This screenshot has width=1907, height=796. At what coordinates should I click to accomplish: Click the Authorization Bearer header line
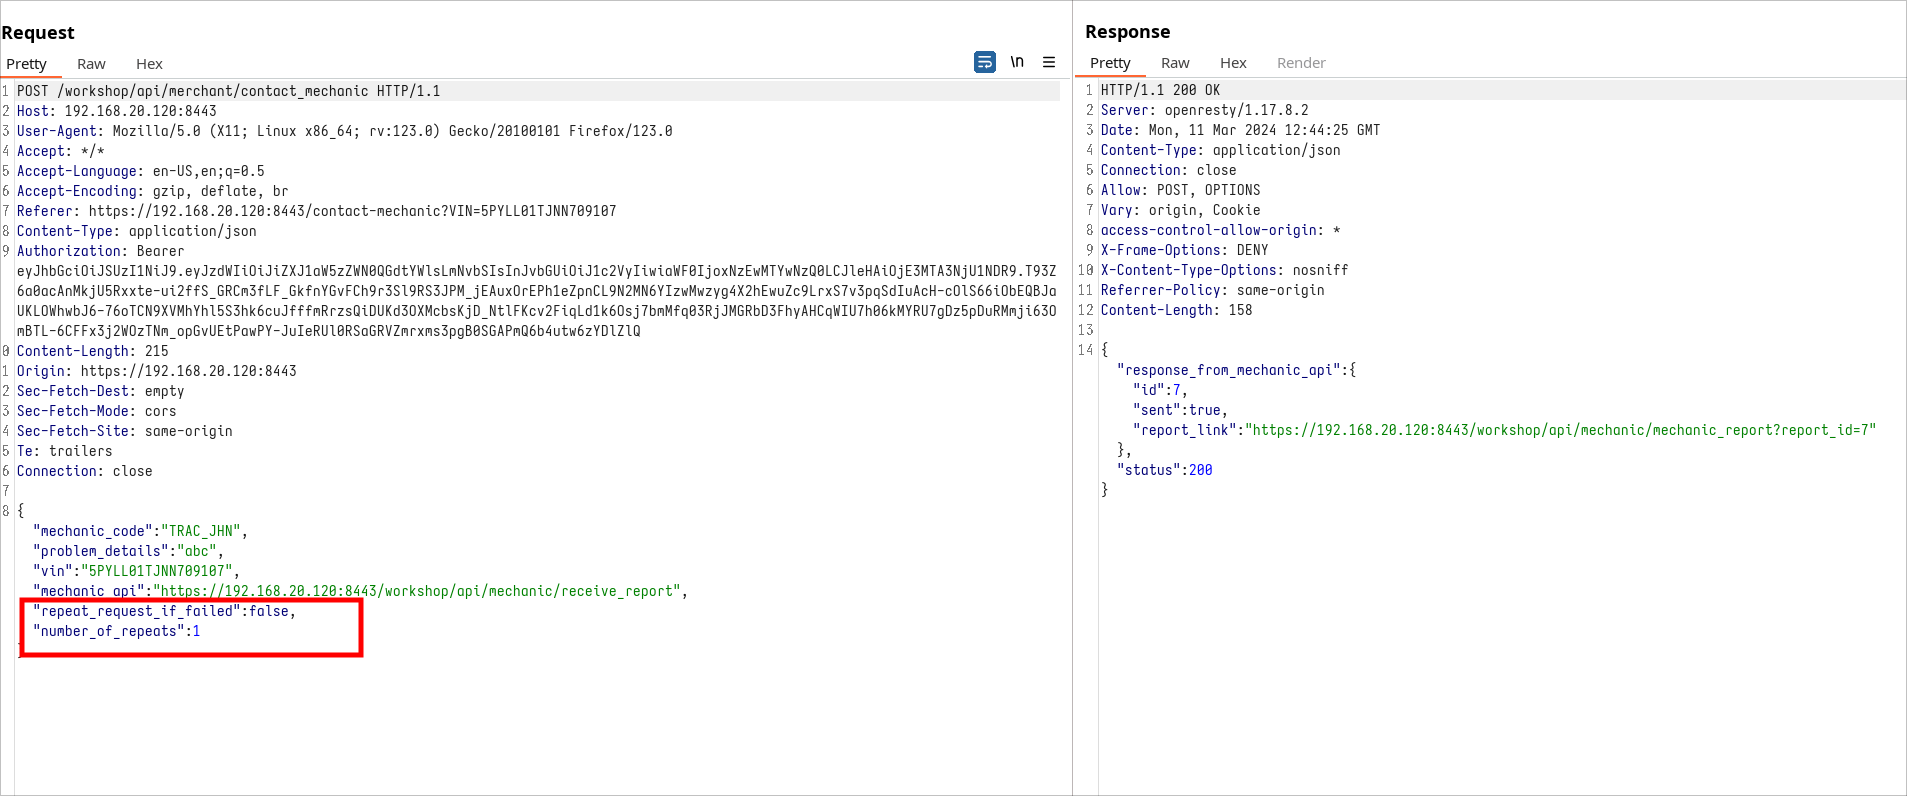100,251
